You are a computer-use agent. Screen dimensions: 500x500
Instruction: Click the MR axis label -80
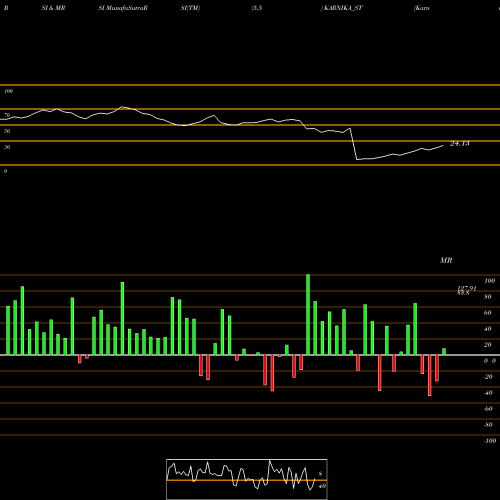point(488,425)
